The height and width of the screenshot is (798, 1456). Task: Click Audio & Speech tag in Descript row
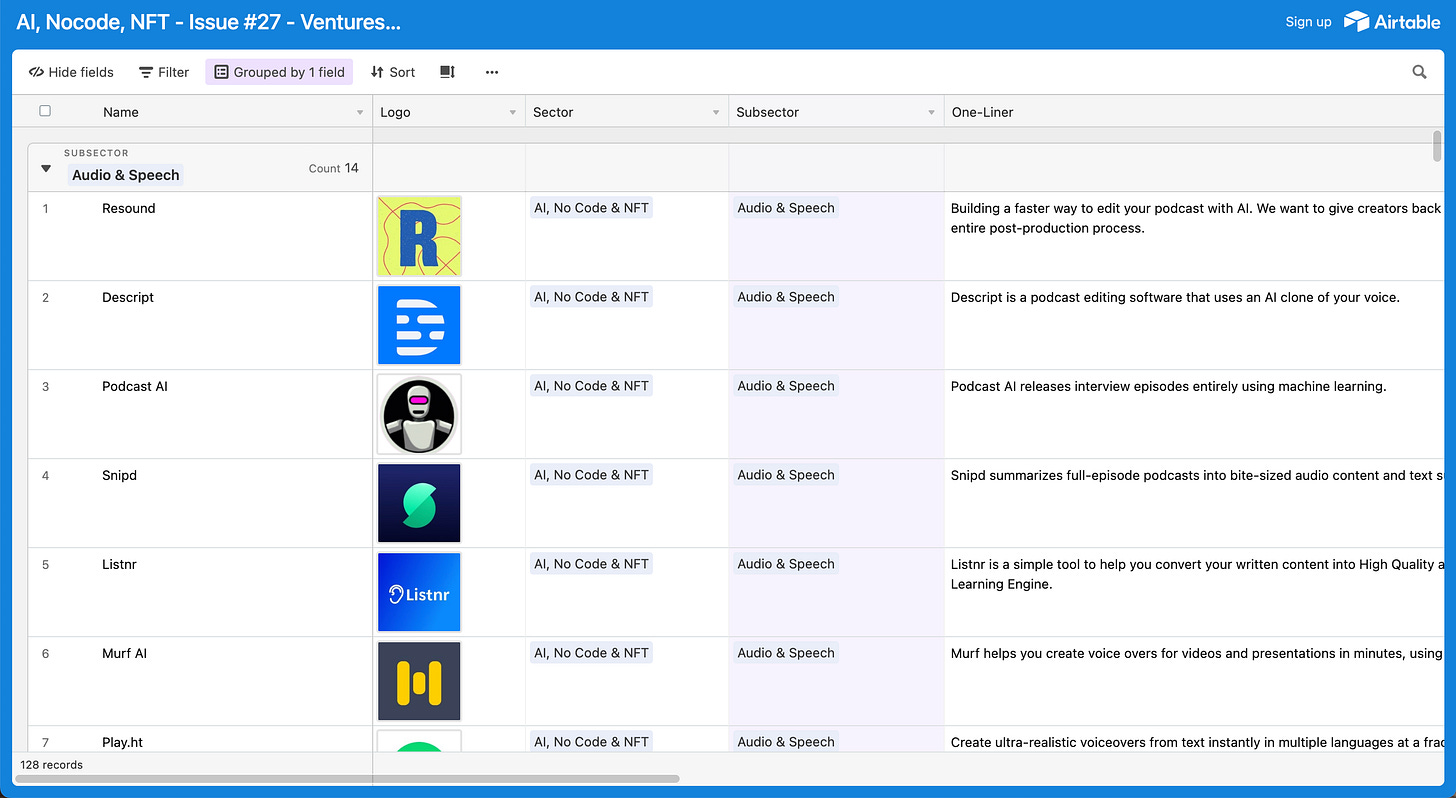pos(786,297)
